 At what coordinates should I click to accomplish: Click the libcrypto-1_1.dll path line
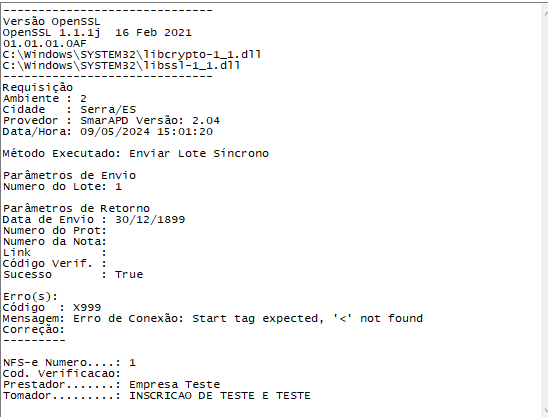132,55
